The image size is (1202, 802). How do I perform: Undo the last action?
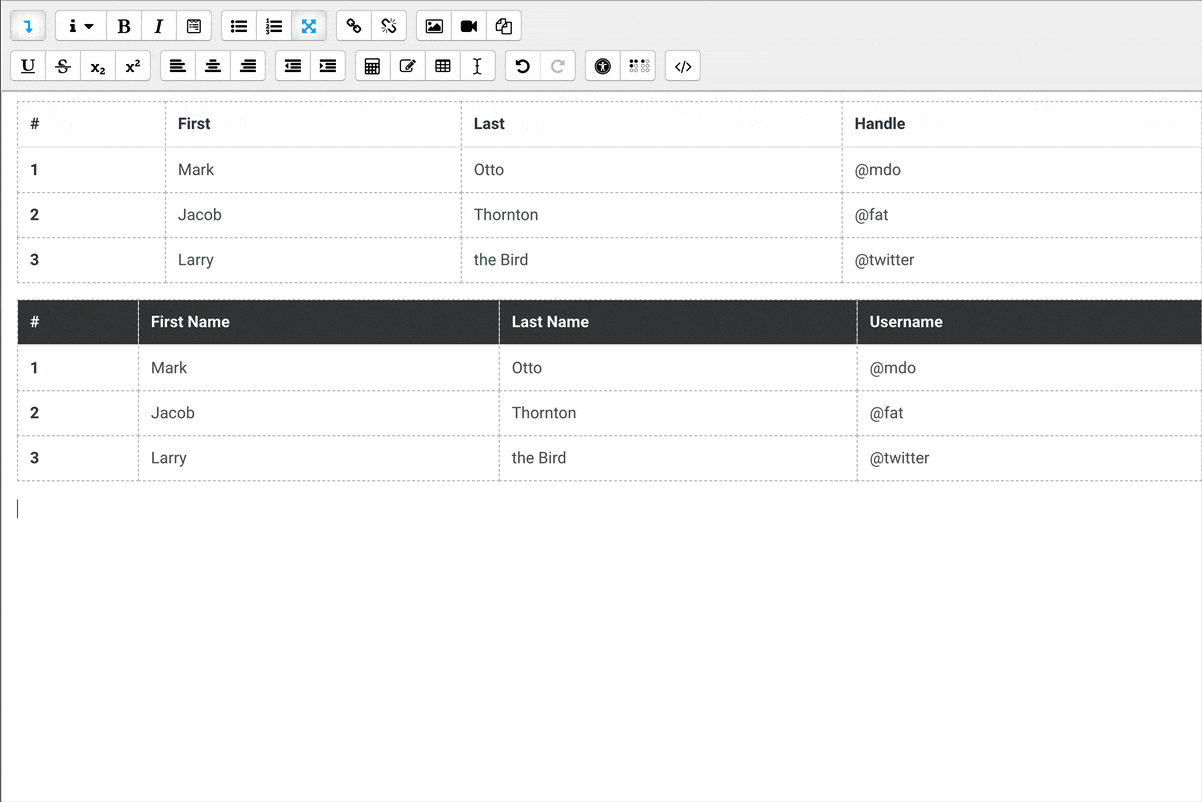click(523, 66)
